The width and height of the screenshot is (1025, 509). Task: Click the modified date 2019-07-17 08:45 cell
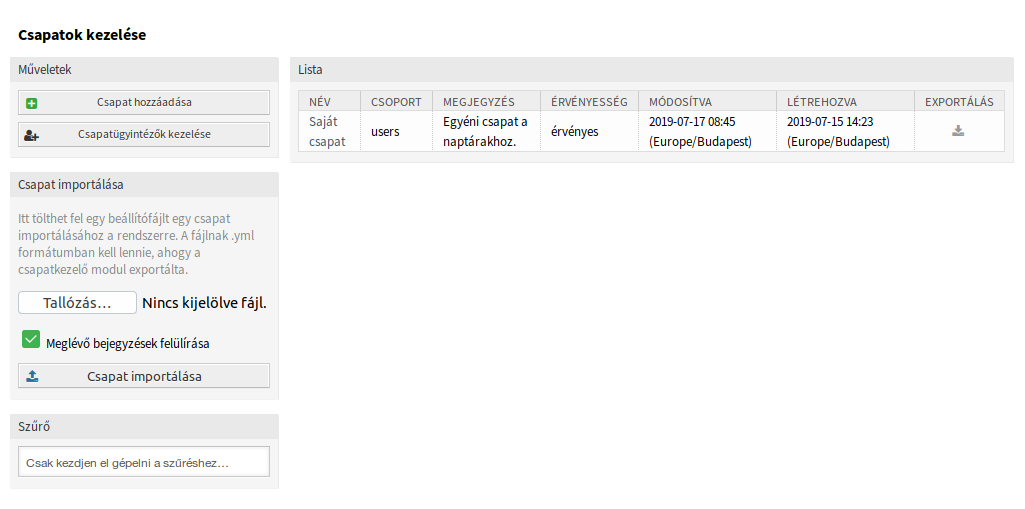[x=707, y=131]
